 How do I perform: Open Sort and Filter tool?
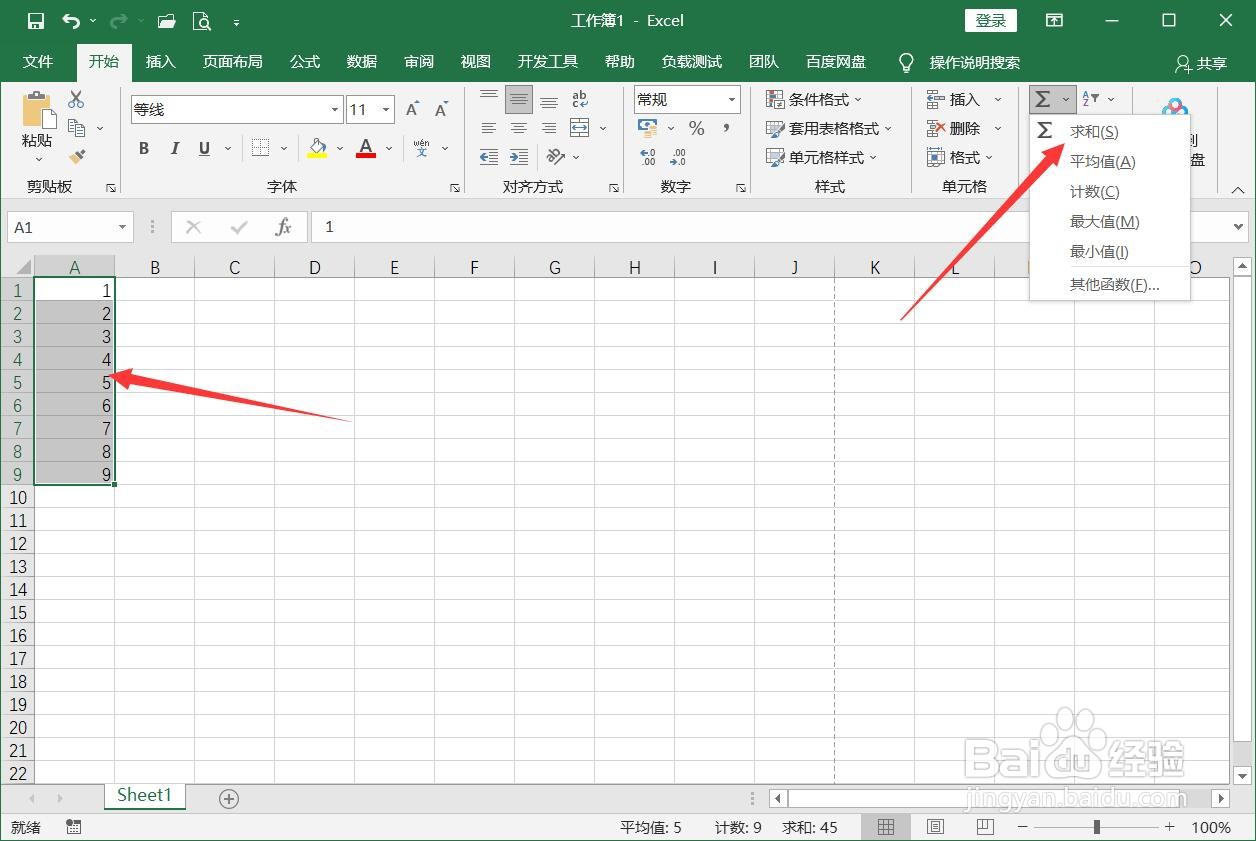(x=1092, y=99)
